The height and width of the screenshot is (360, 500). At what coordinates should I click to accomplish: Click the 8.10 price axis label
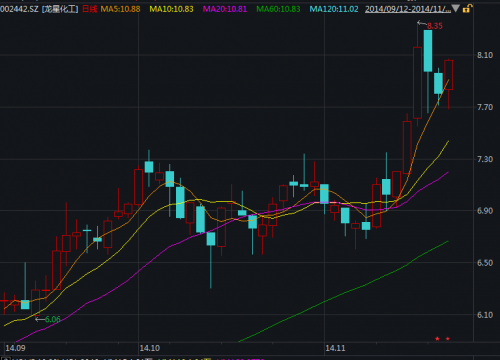point(485,55)
